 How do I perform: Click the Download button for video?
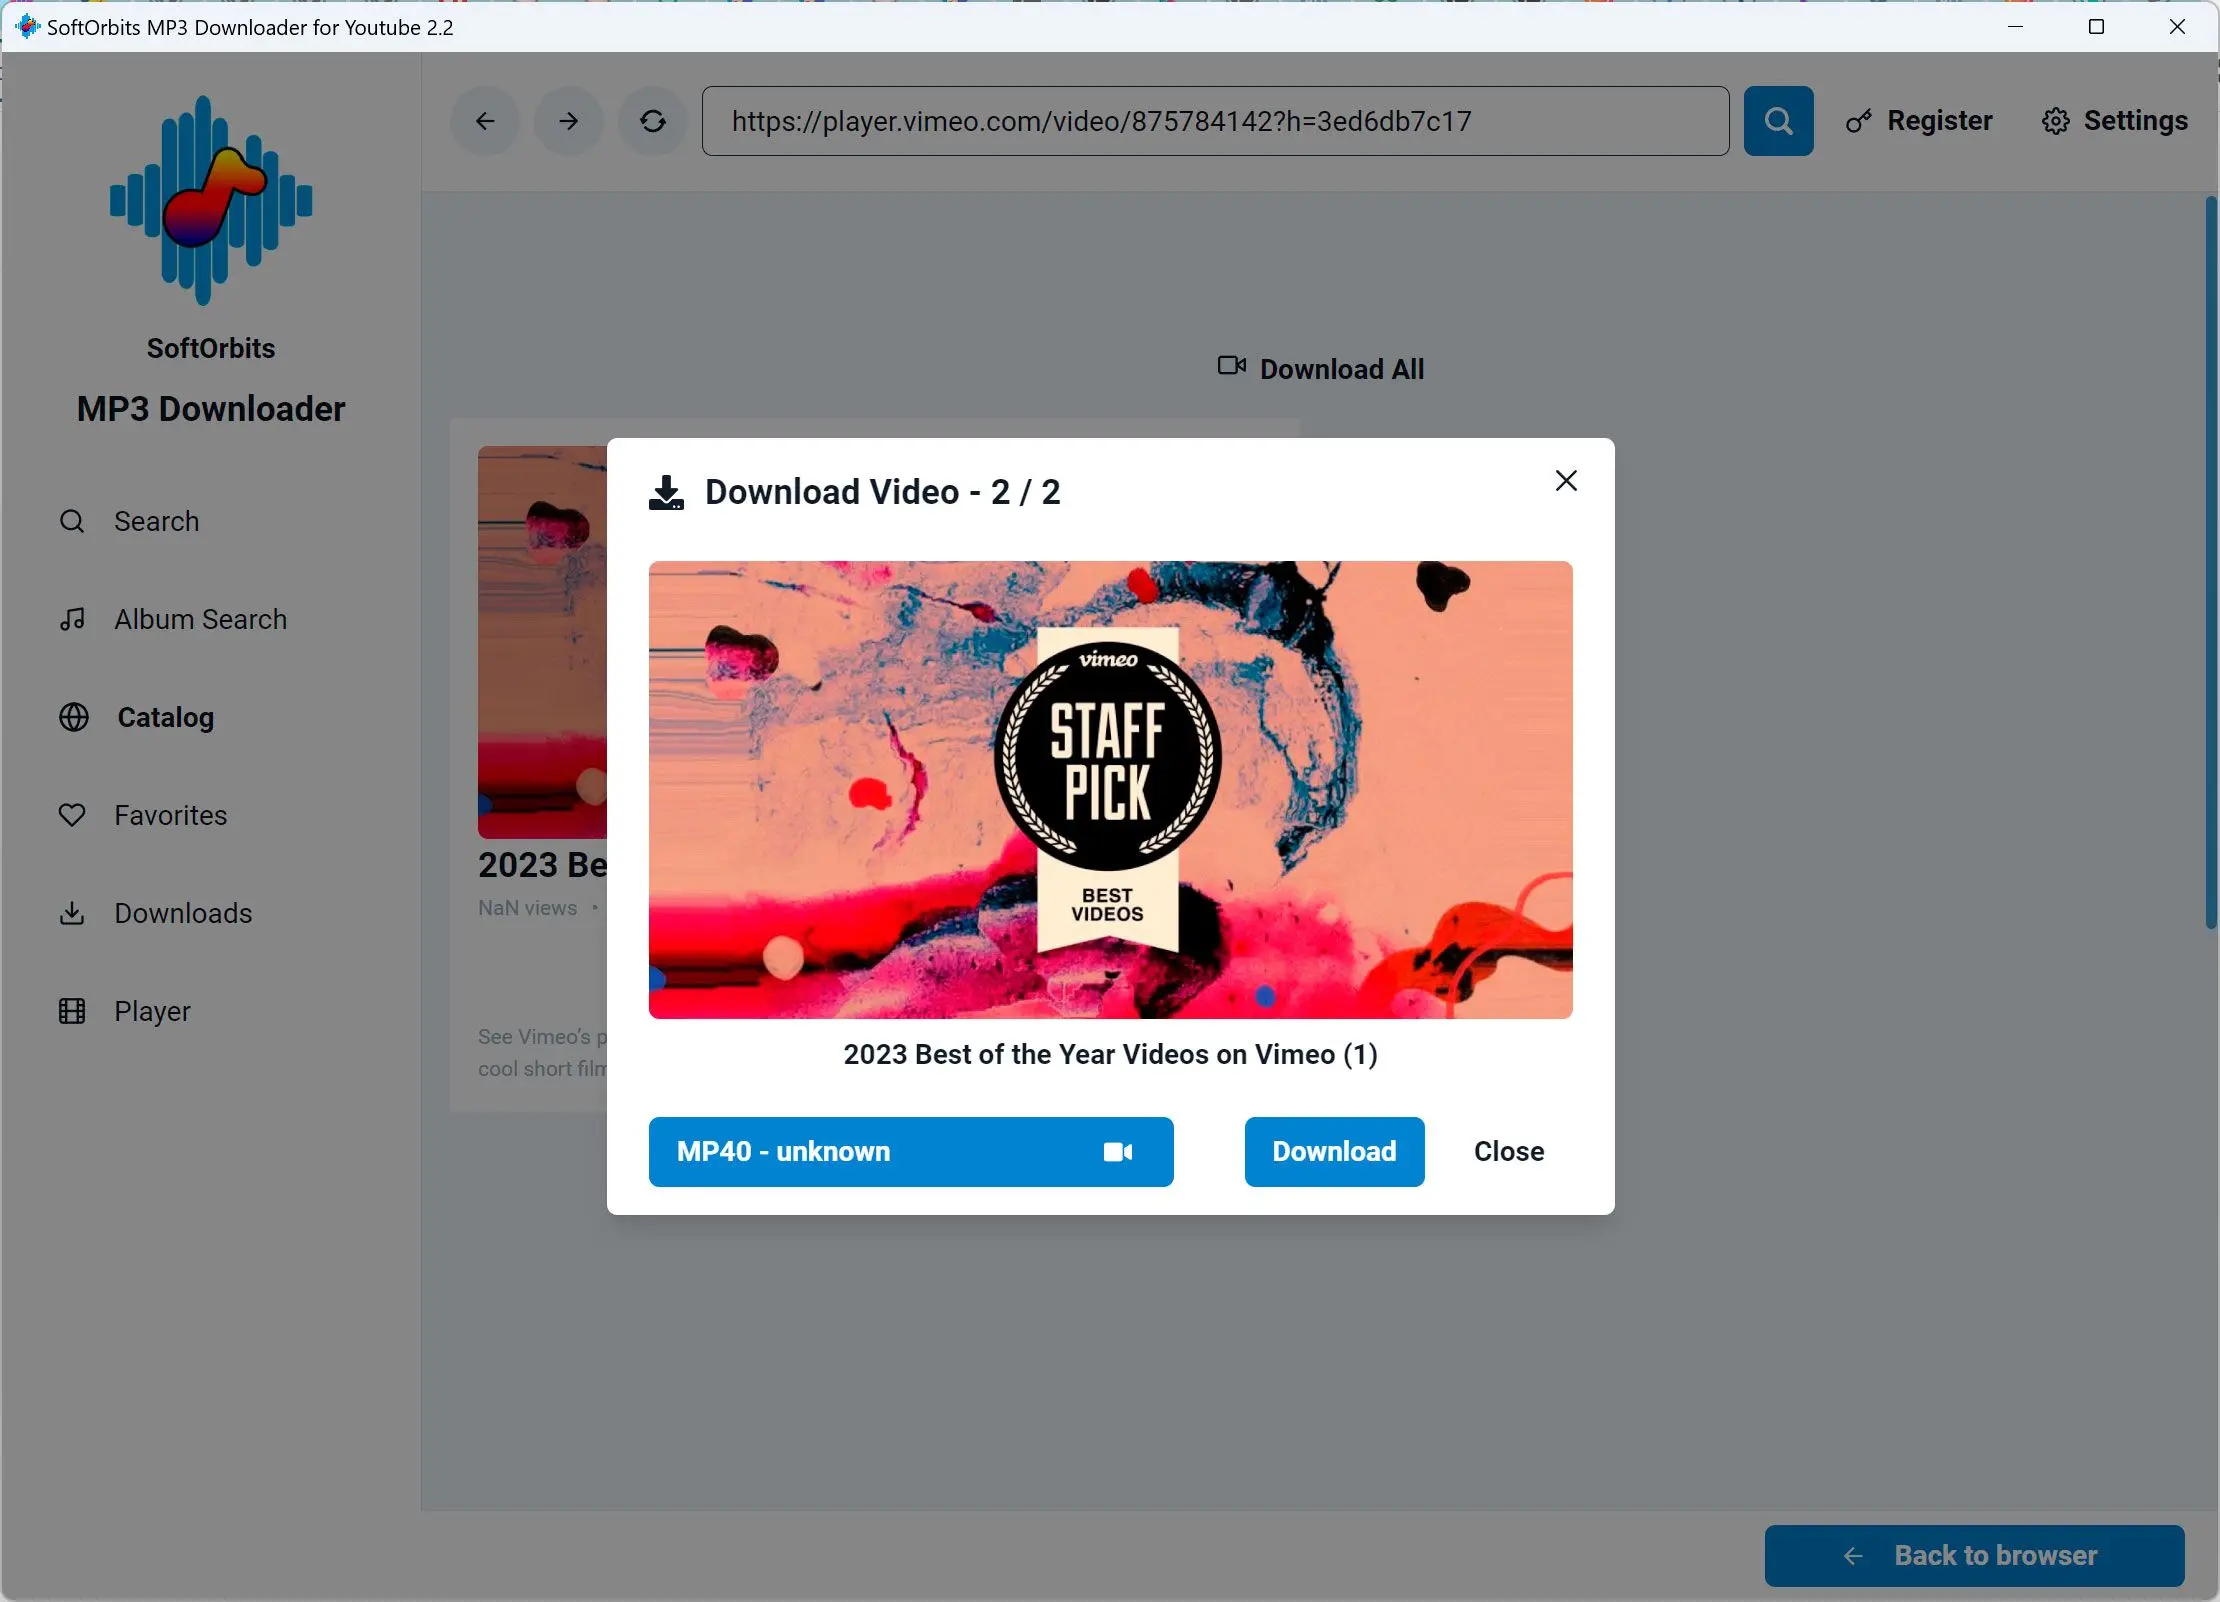click(1334, 1150)
